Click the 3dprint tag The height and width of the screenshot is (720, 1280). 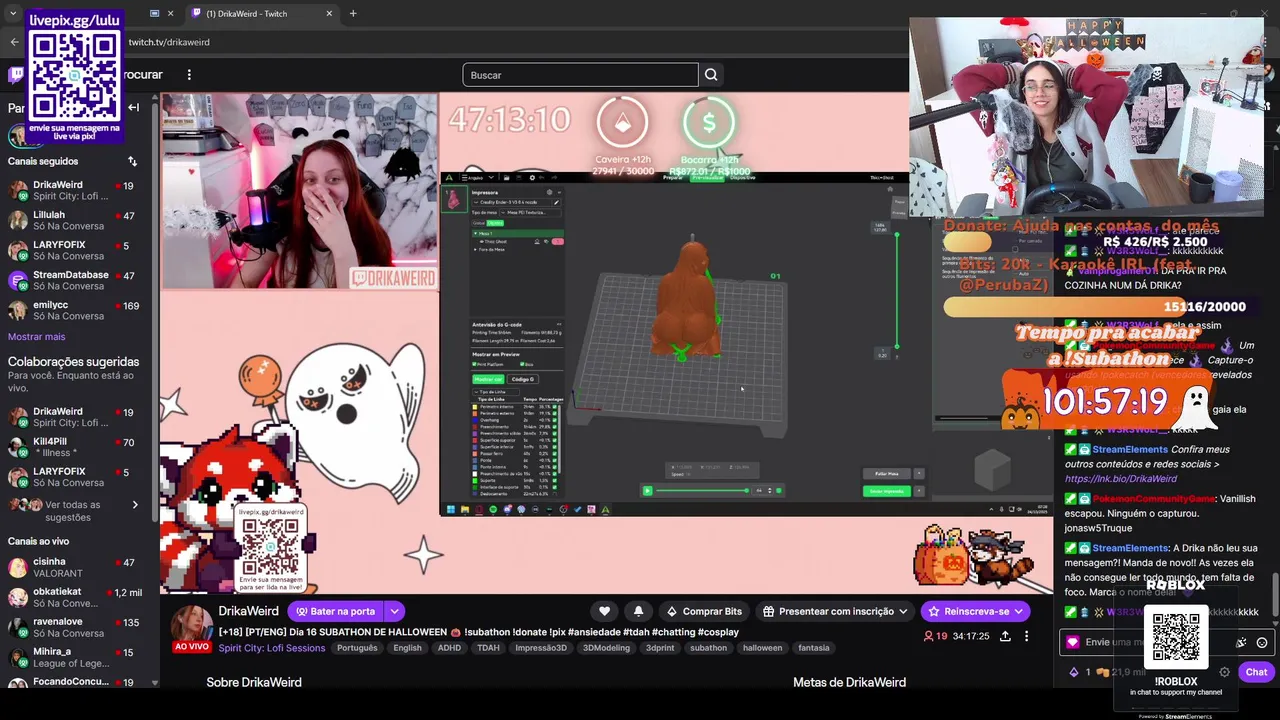click(660, 648)
